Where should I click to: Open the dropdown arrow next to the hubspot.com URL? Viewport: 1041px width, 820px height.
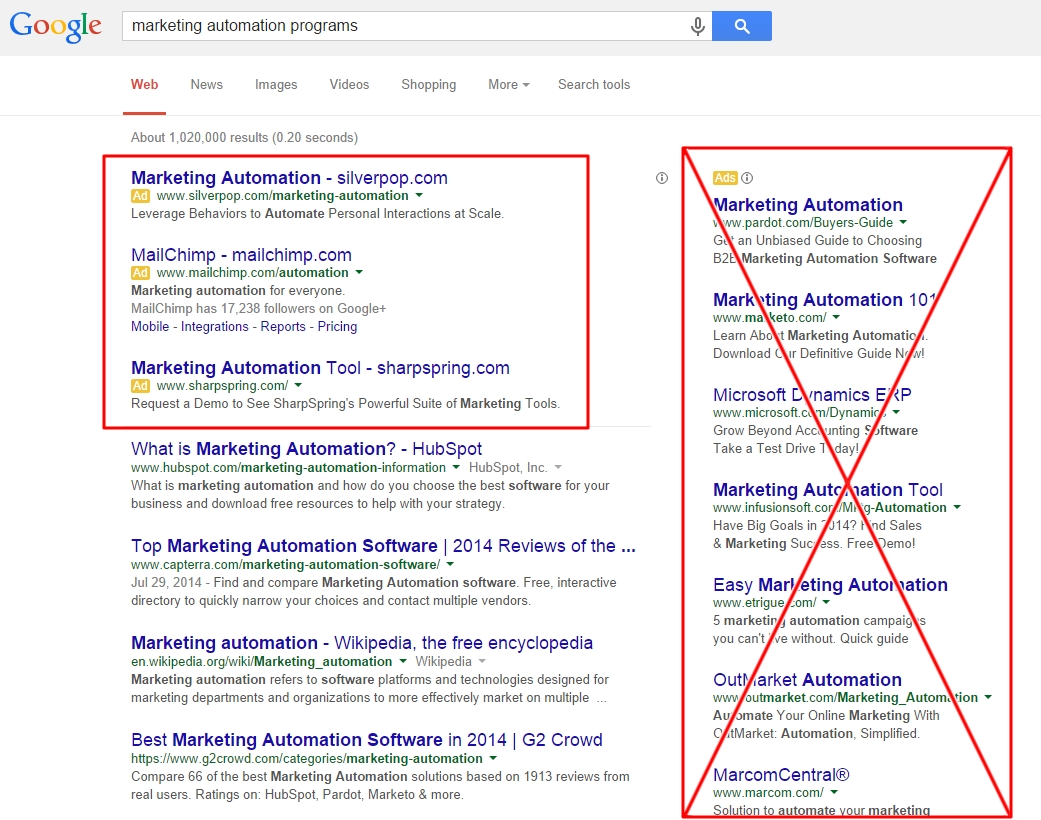(x=456, y=468)
